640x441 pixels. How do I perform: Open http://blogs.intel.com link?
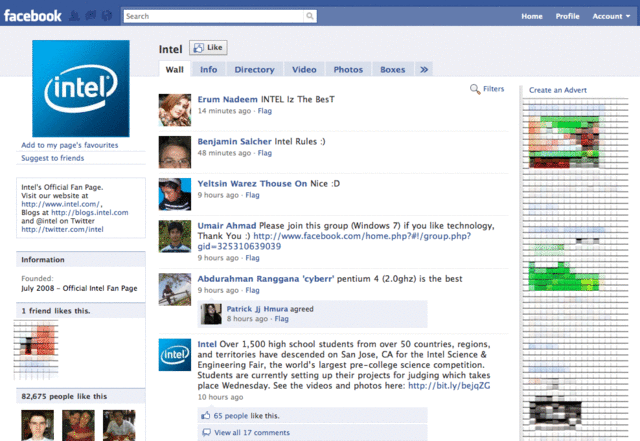[90, 212]
